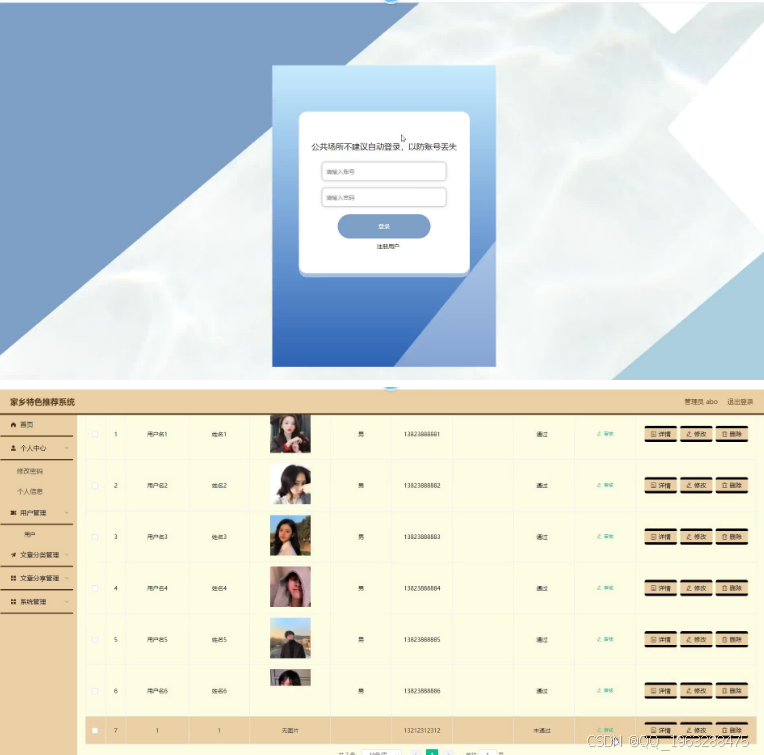The width and height of the screenshot is (764, 755).
Task: Click 审核 for row 用户名3
Action: (605, 536)
